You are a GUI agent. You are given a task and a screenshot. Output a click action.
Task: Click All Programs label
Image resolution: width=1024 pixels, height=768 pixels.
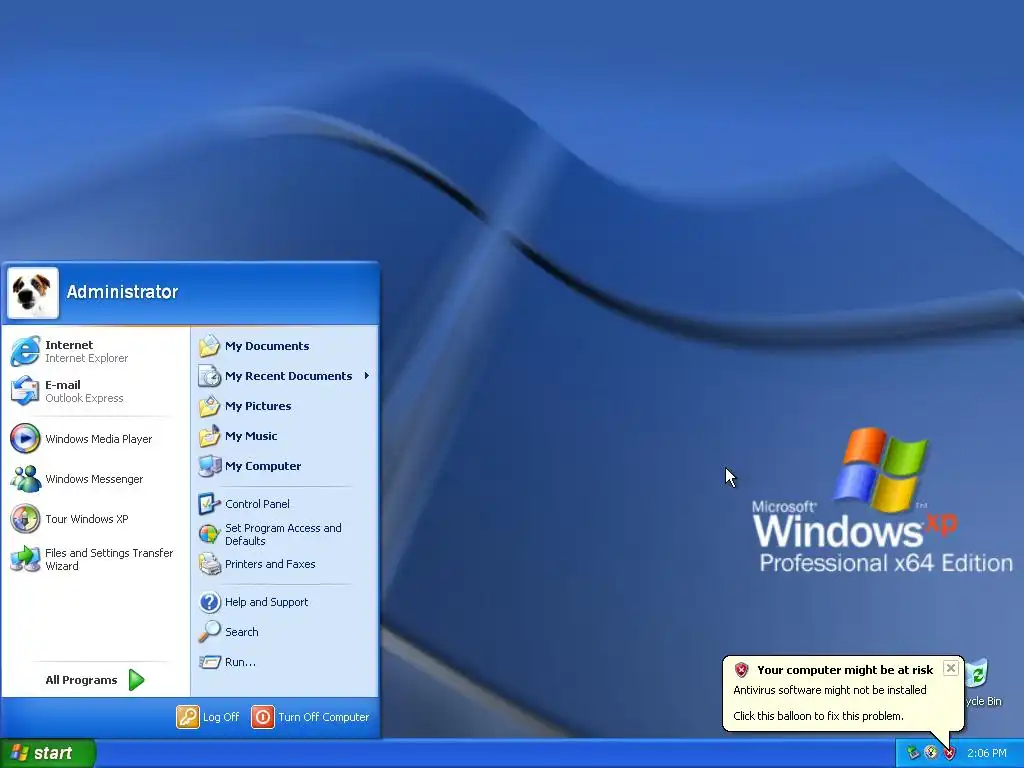[x=81, y=680]
